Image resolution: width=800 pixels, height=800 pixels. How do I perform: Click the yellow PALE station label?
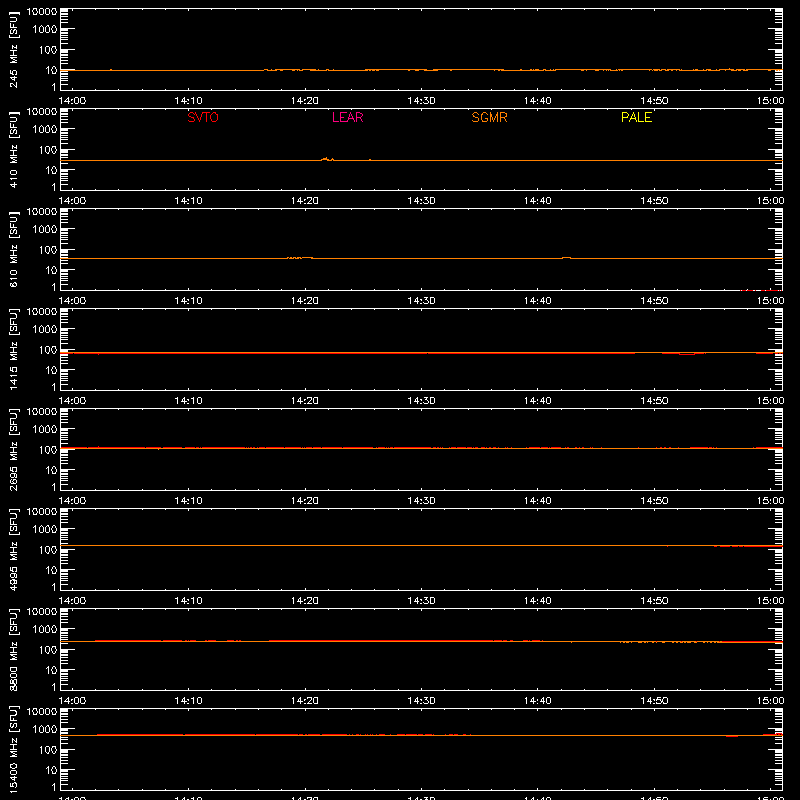636,117
